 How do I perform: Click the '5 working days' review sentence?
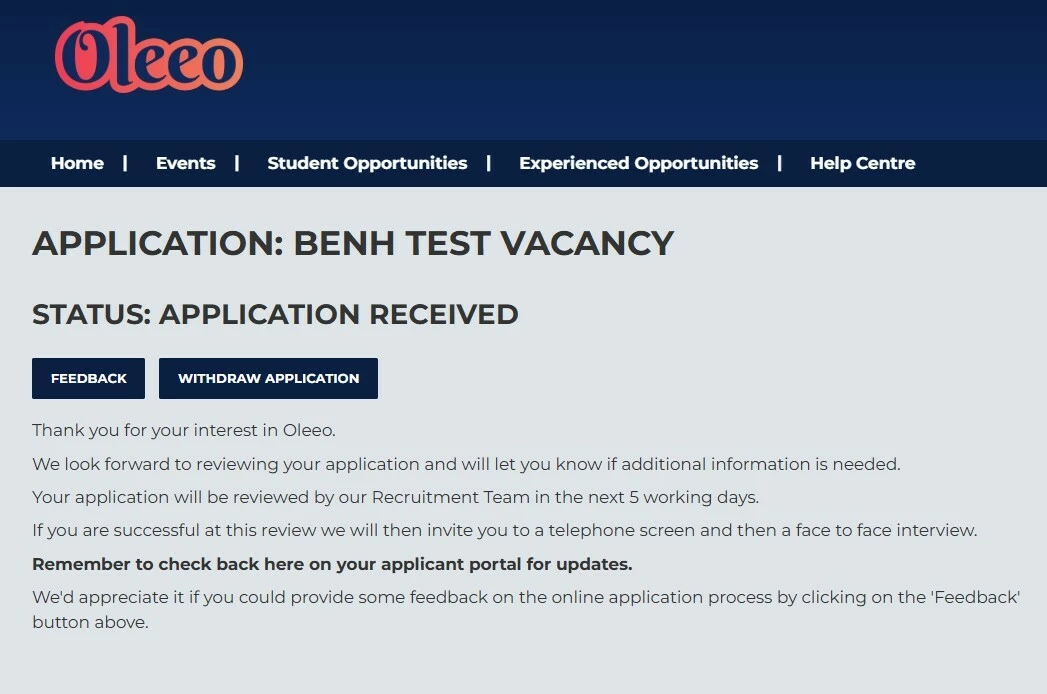(x=395, y=497)
